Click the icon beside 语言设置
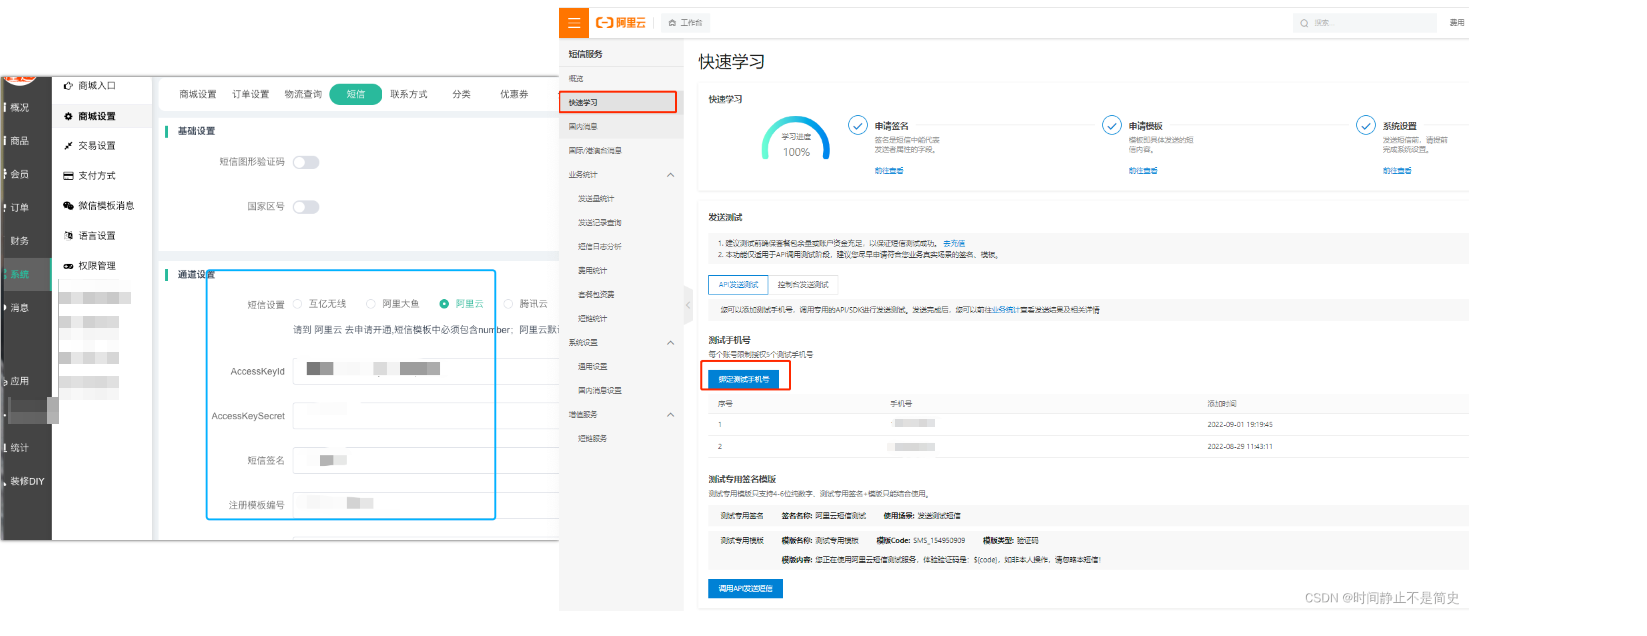 point(68,236)
